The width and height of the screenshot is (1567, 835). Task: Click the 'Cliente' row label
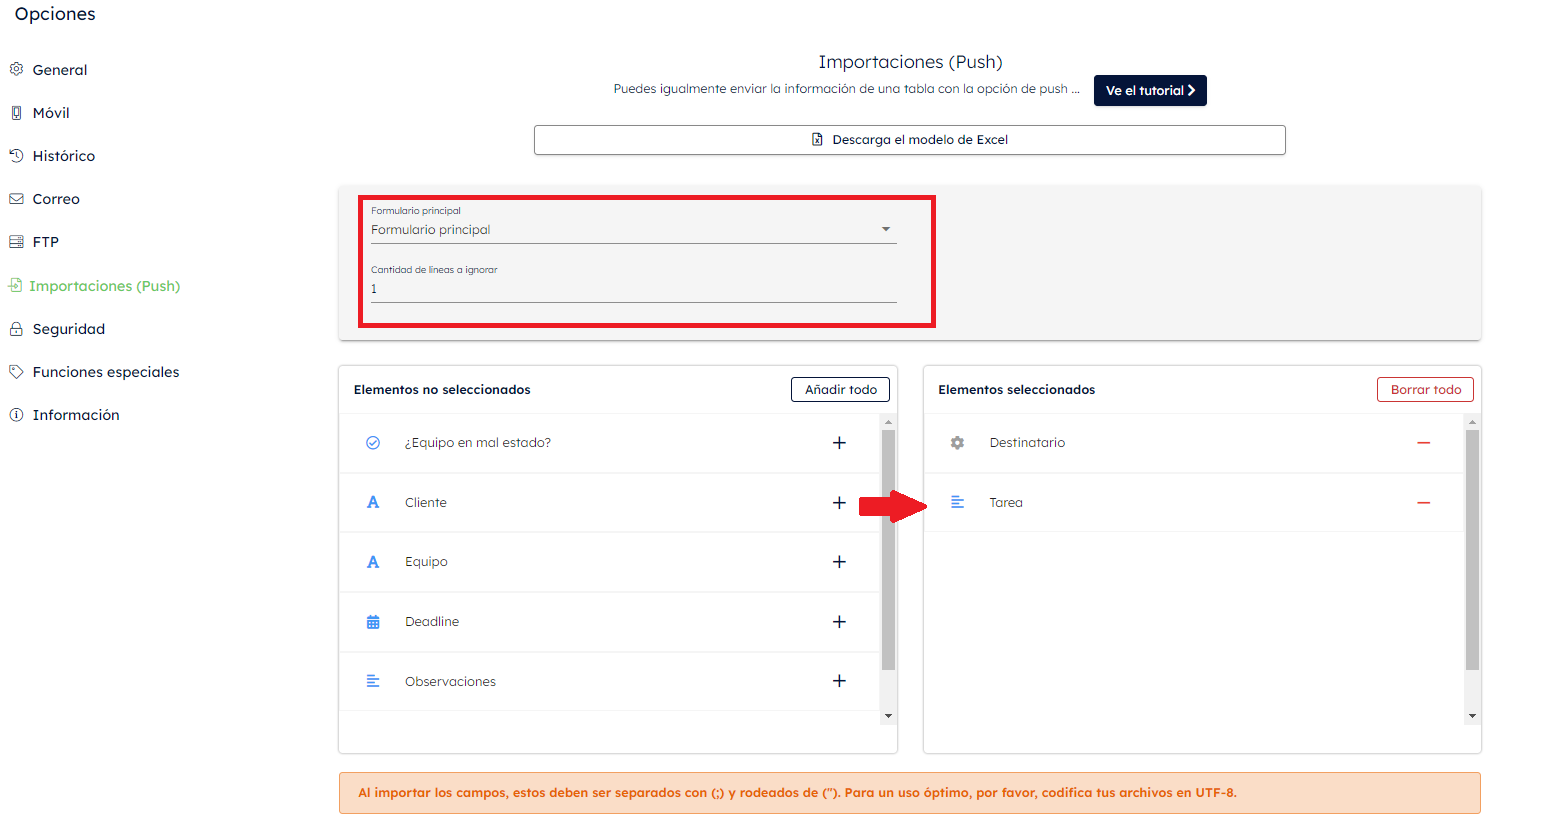click(x=426, y=503)
